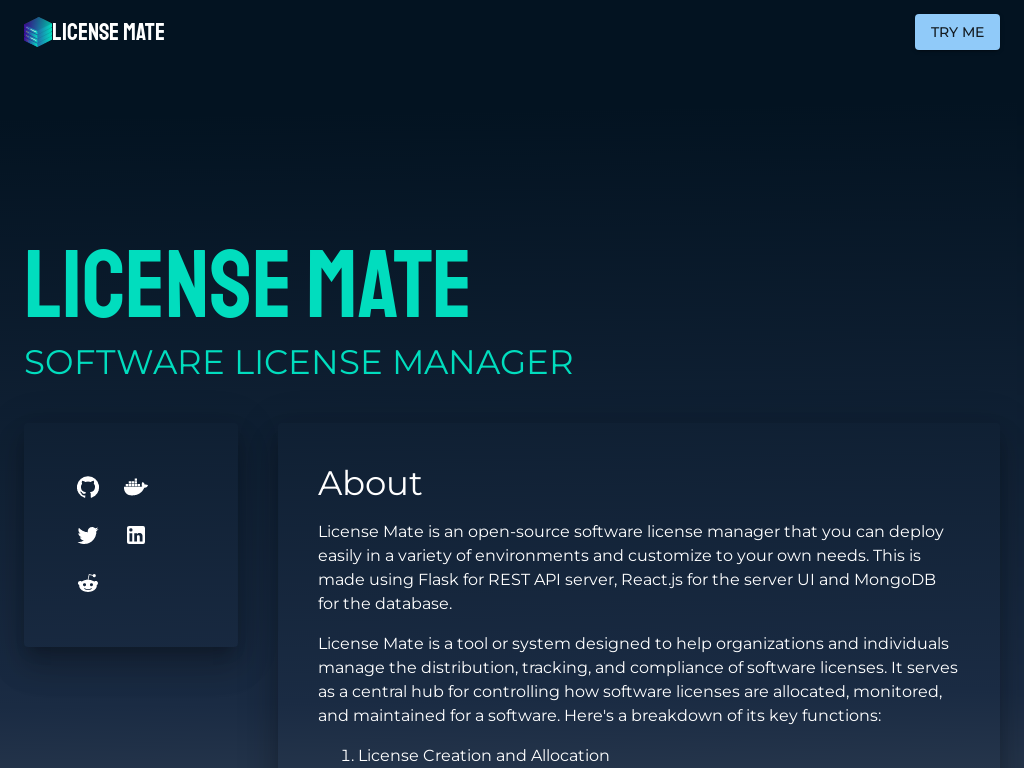Screen dimensions: 1024x768
Task: Click the word Flask in the description
Action: click(x=438, y=580)
